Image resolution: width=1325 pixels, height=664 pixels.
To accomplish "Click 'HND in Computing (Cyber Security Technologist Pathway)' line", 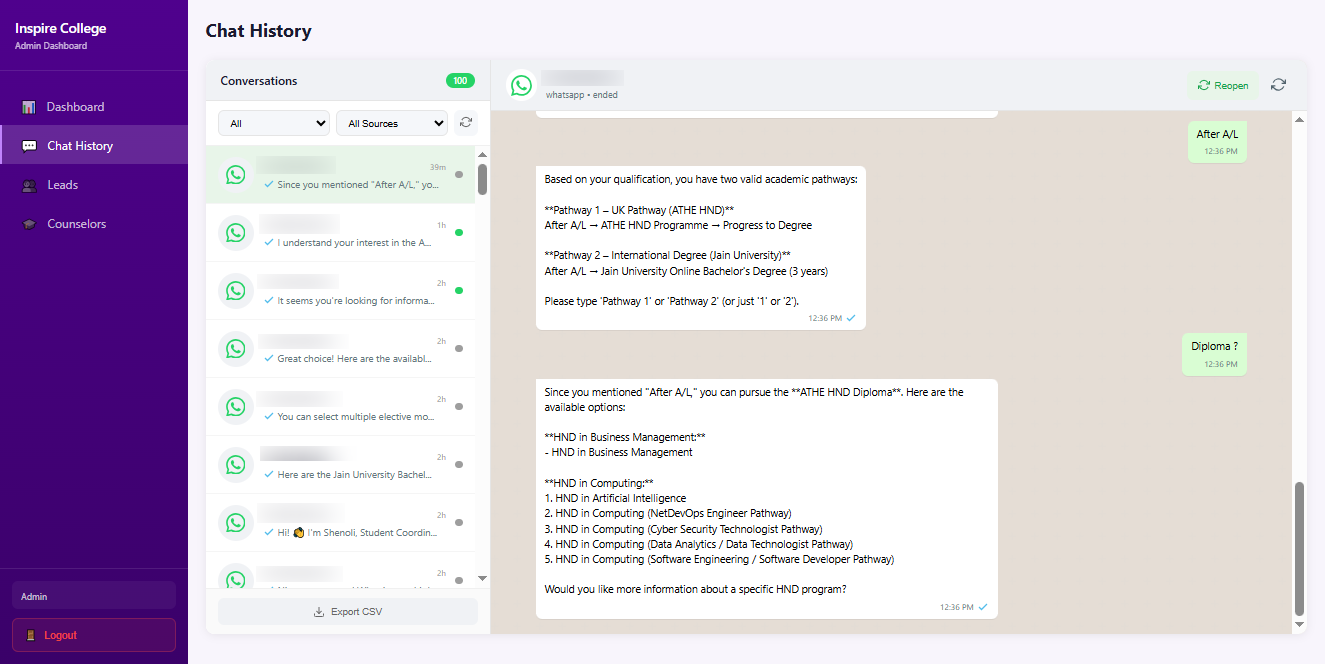I will click(x=684, y=529).
